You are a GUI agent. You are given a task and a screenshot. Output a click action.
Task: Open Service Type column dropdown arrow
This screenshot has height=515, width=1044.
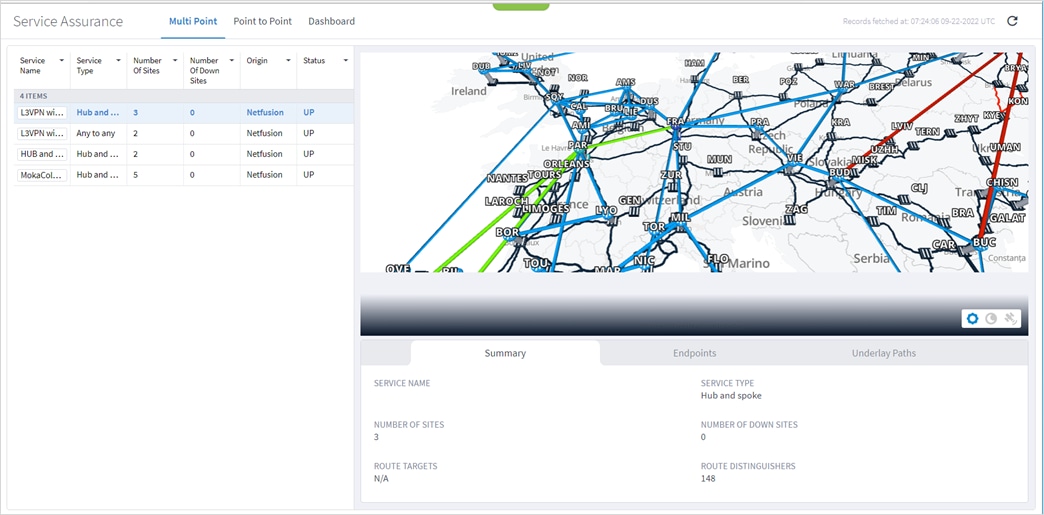pyautogui.click(x=119, y=61)
